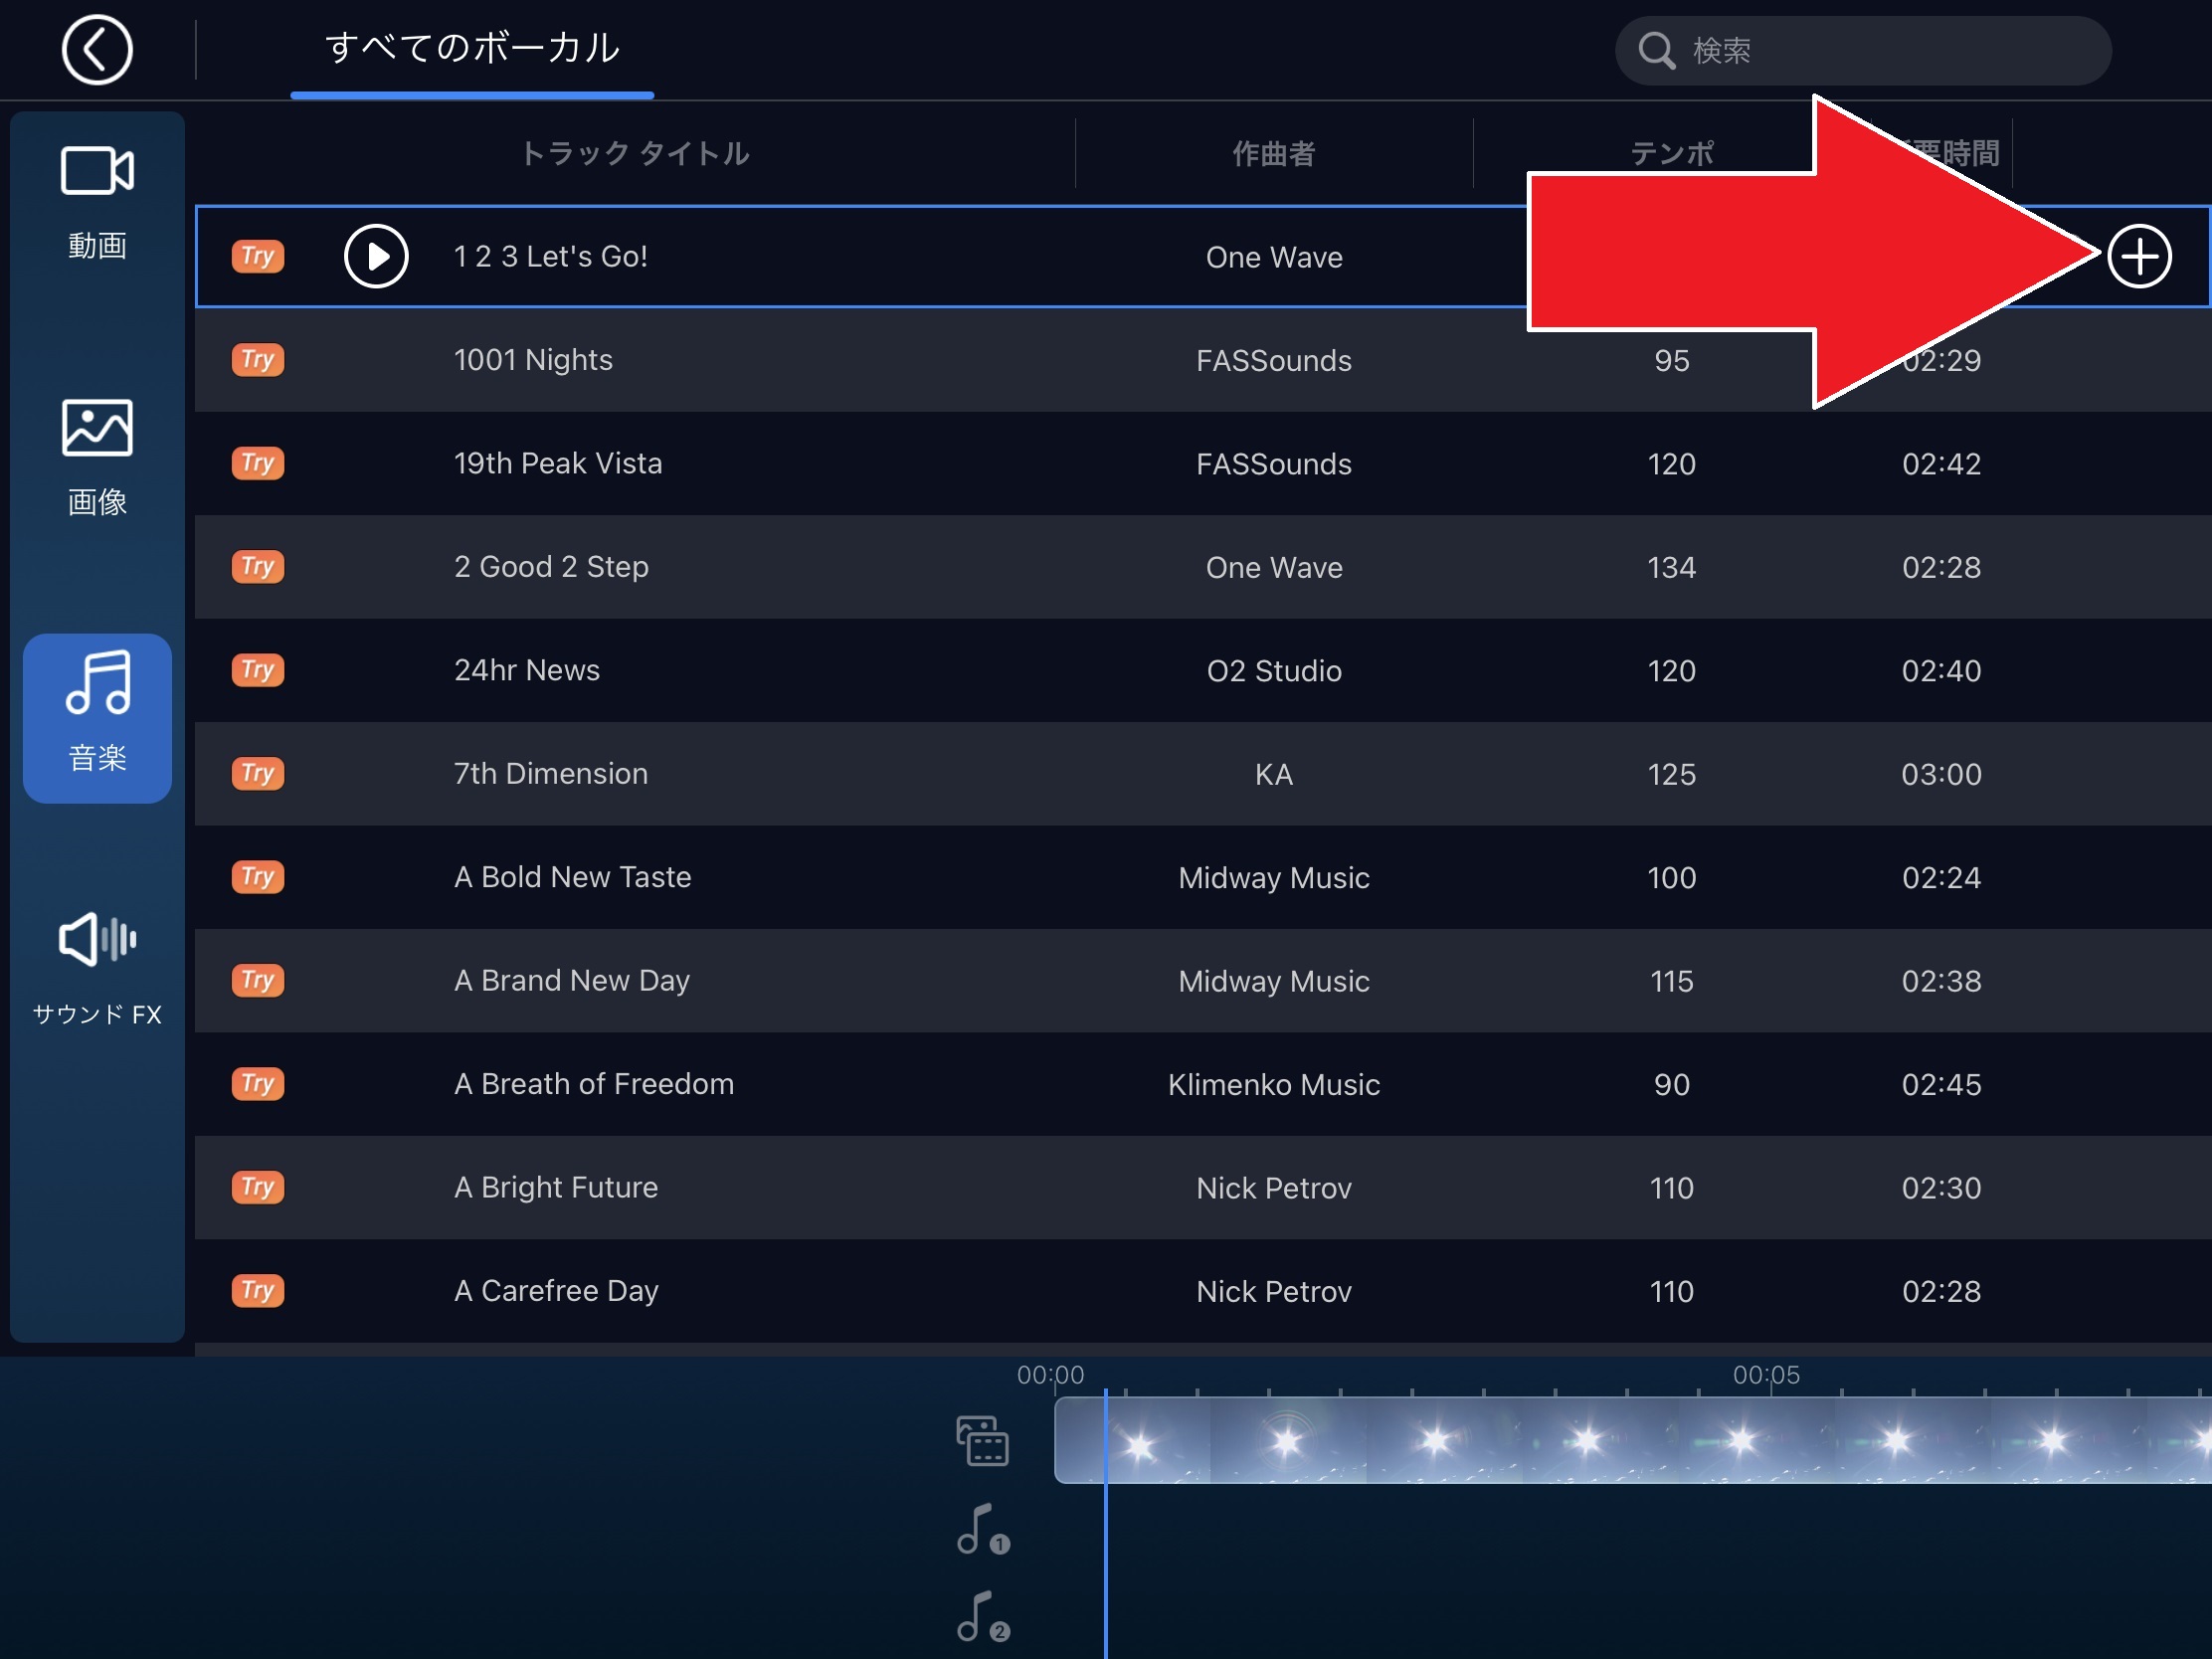Add 1 2 3 Let's Go! with plus icon
The height and width of the screenshot is (1659, 2212).
[2139, 257]
